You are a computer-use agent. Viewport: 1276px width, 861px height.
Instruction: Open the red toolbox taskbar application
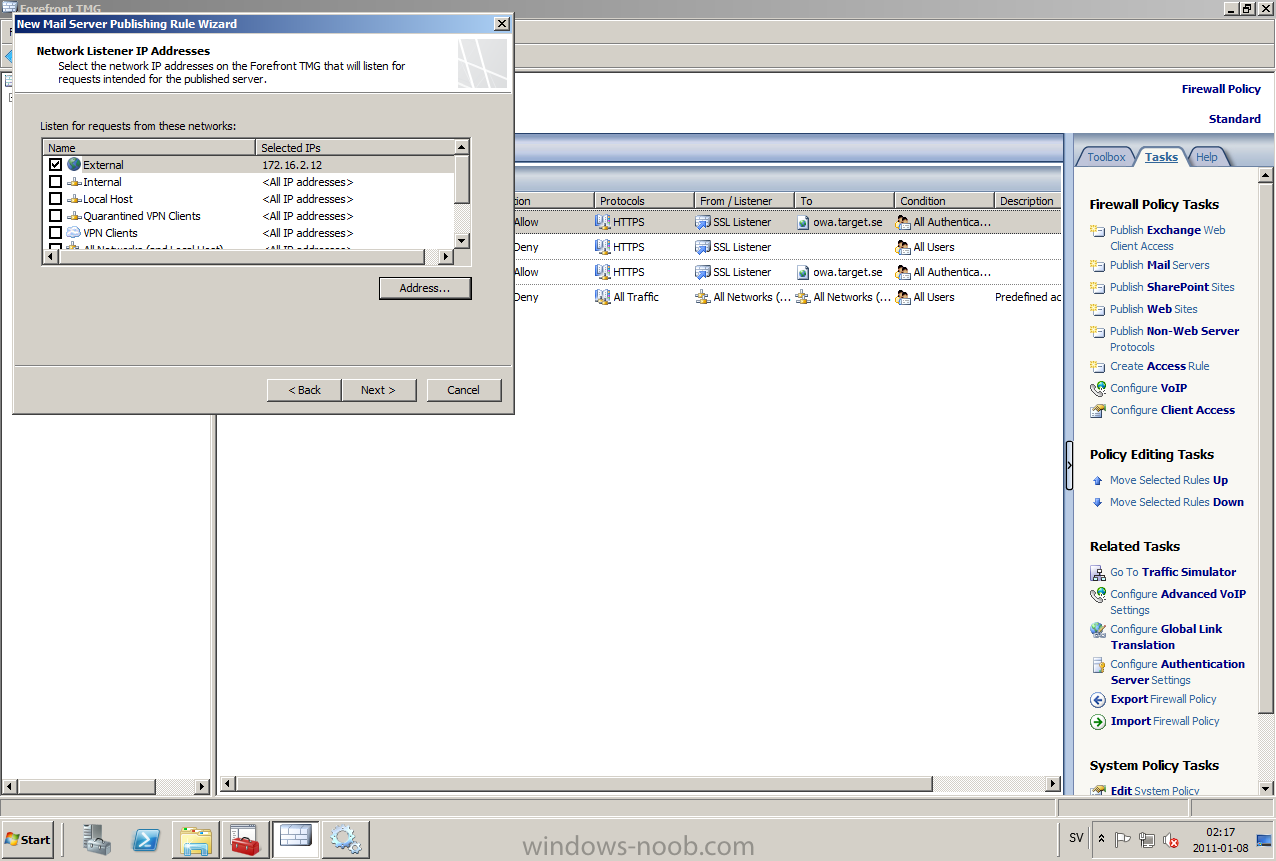pyautogui.click(x=246, y=840)
